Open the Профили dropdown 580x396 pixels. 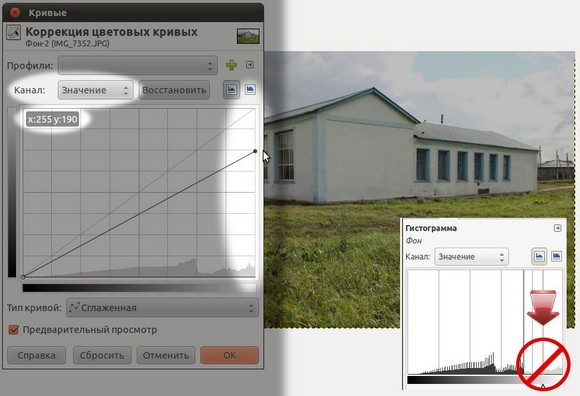click(138, 65)
